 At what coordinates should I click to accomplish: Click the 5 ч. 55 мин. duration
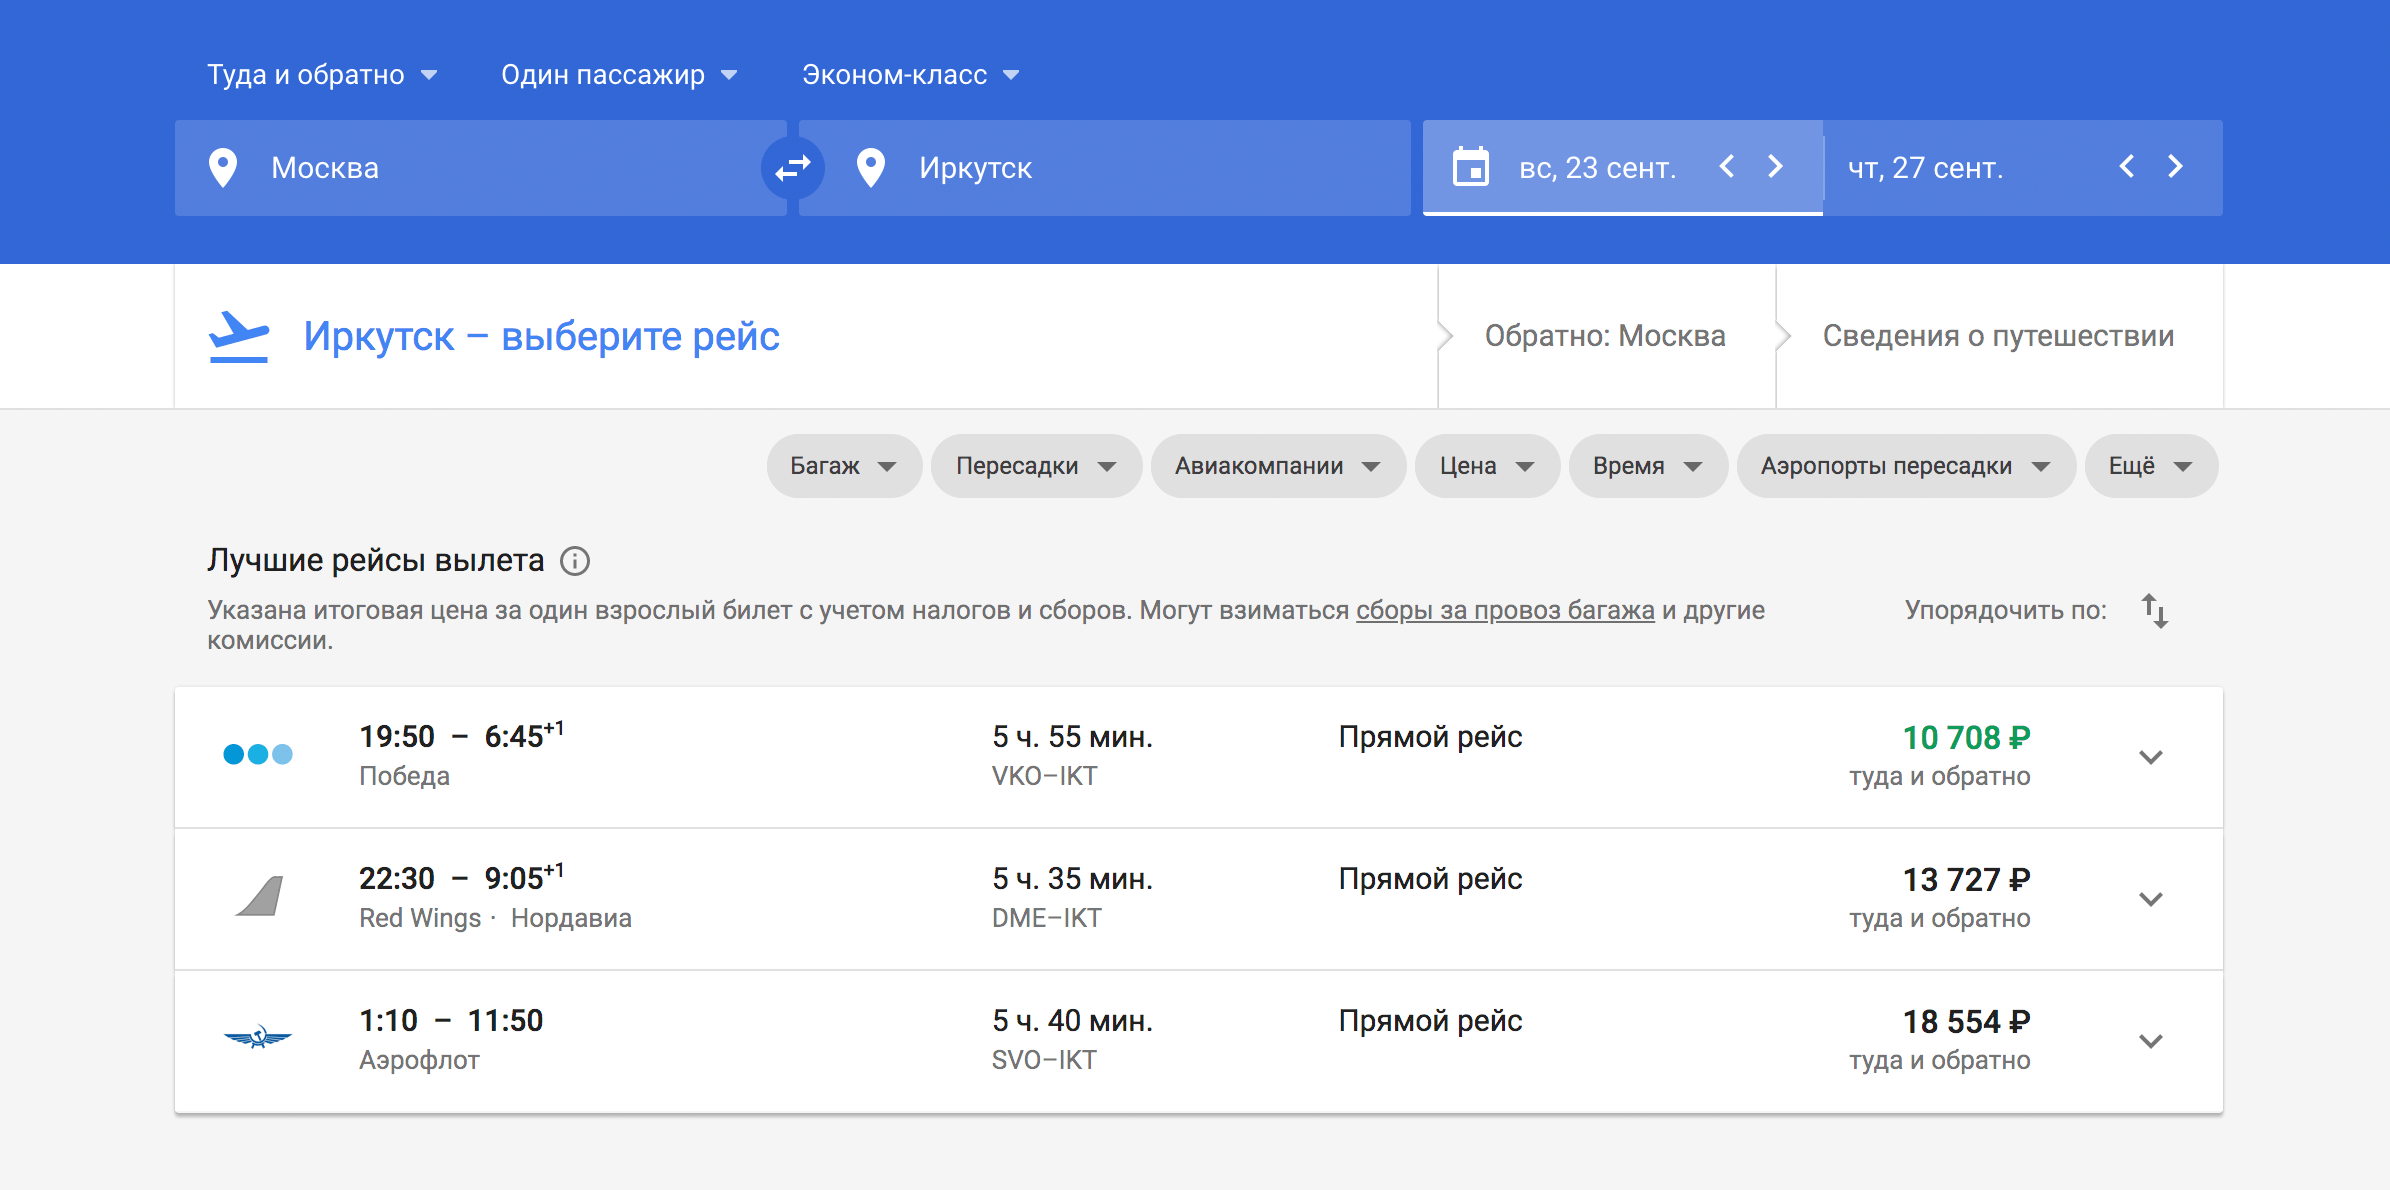pos(1072,737)
